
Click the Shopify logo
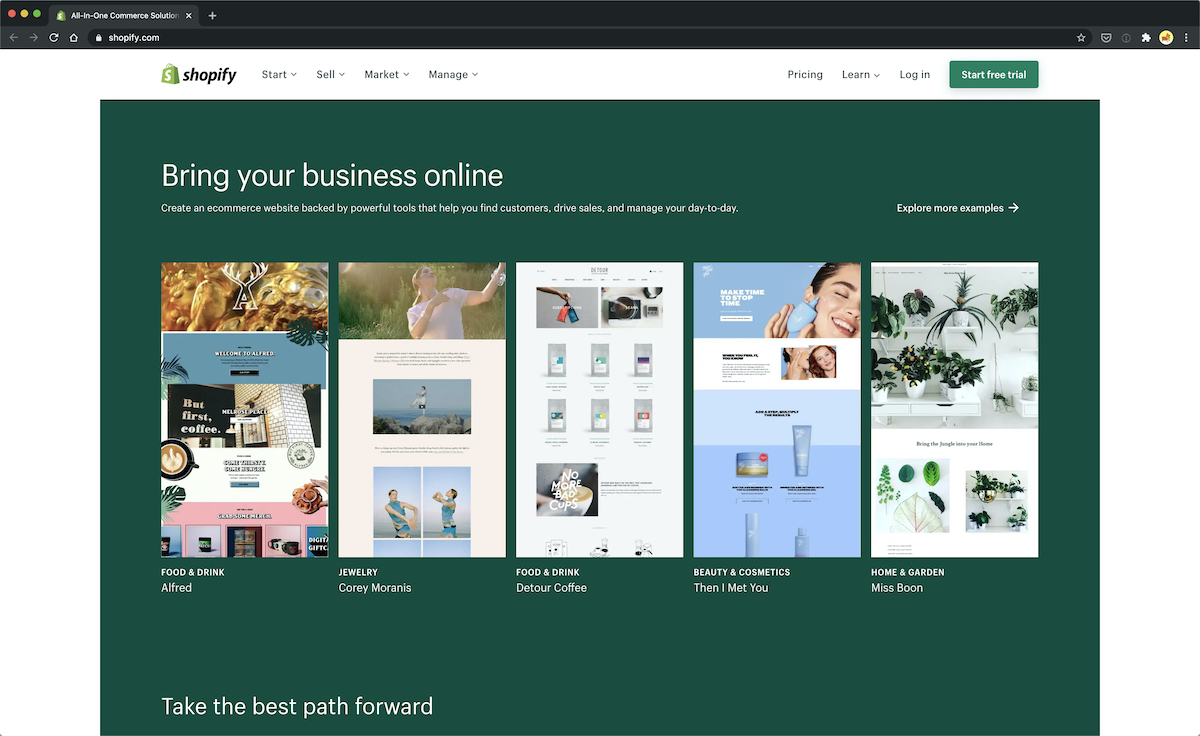click(x=199, y=74)
